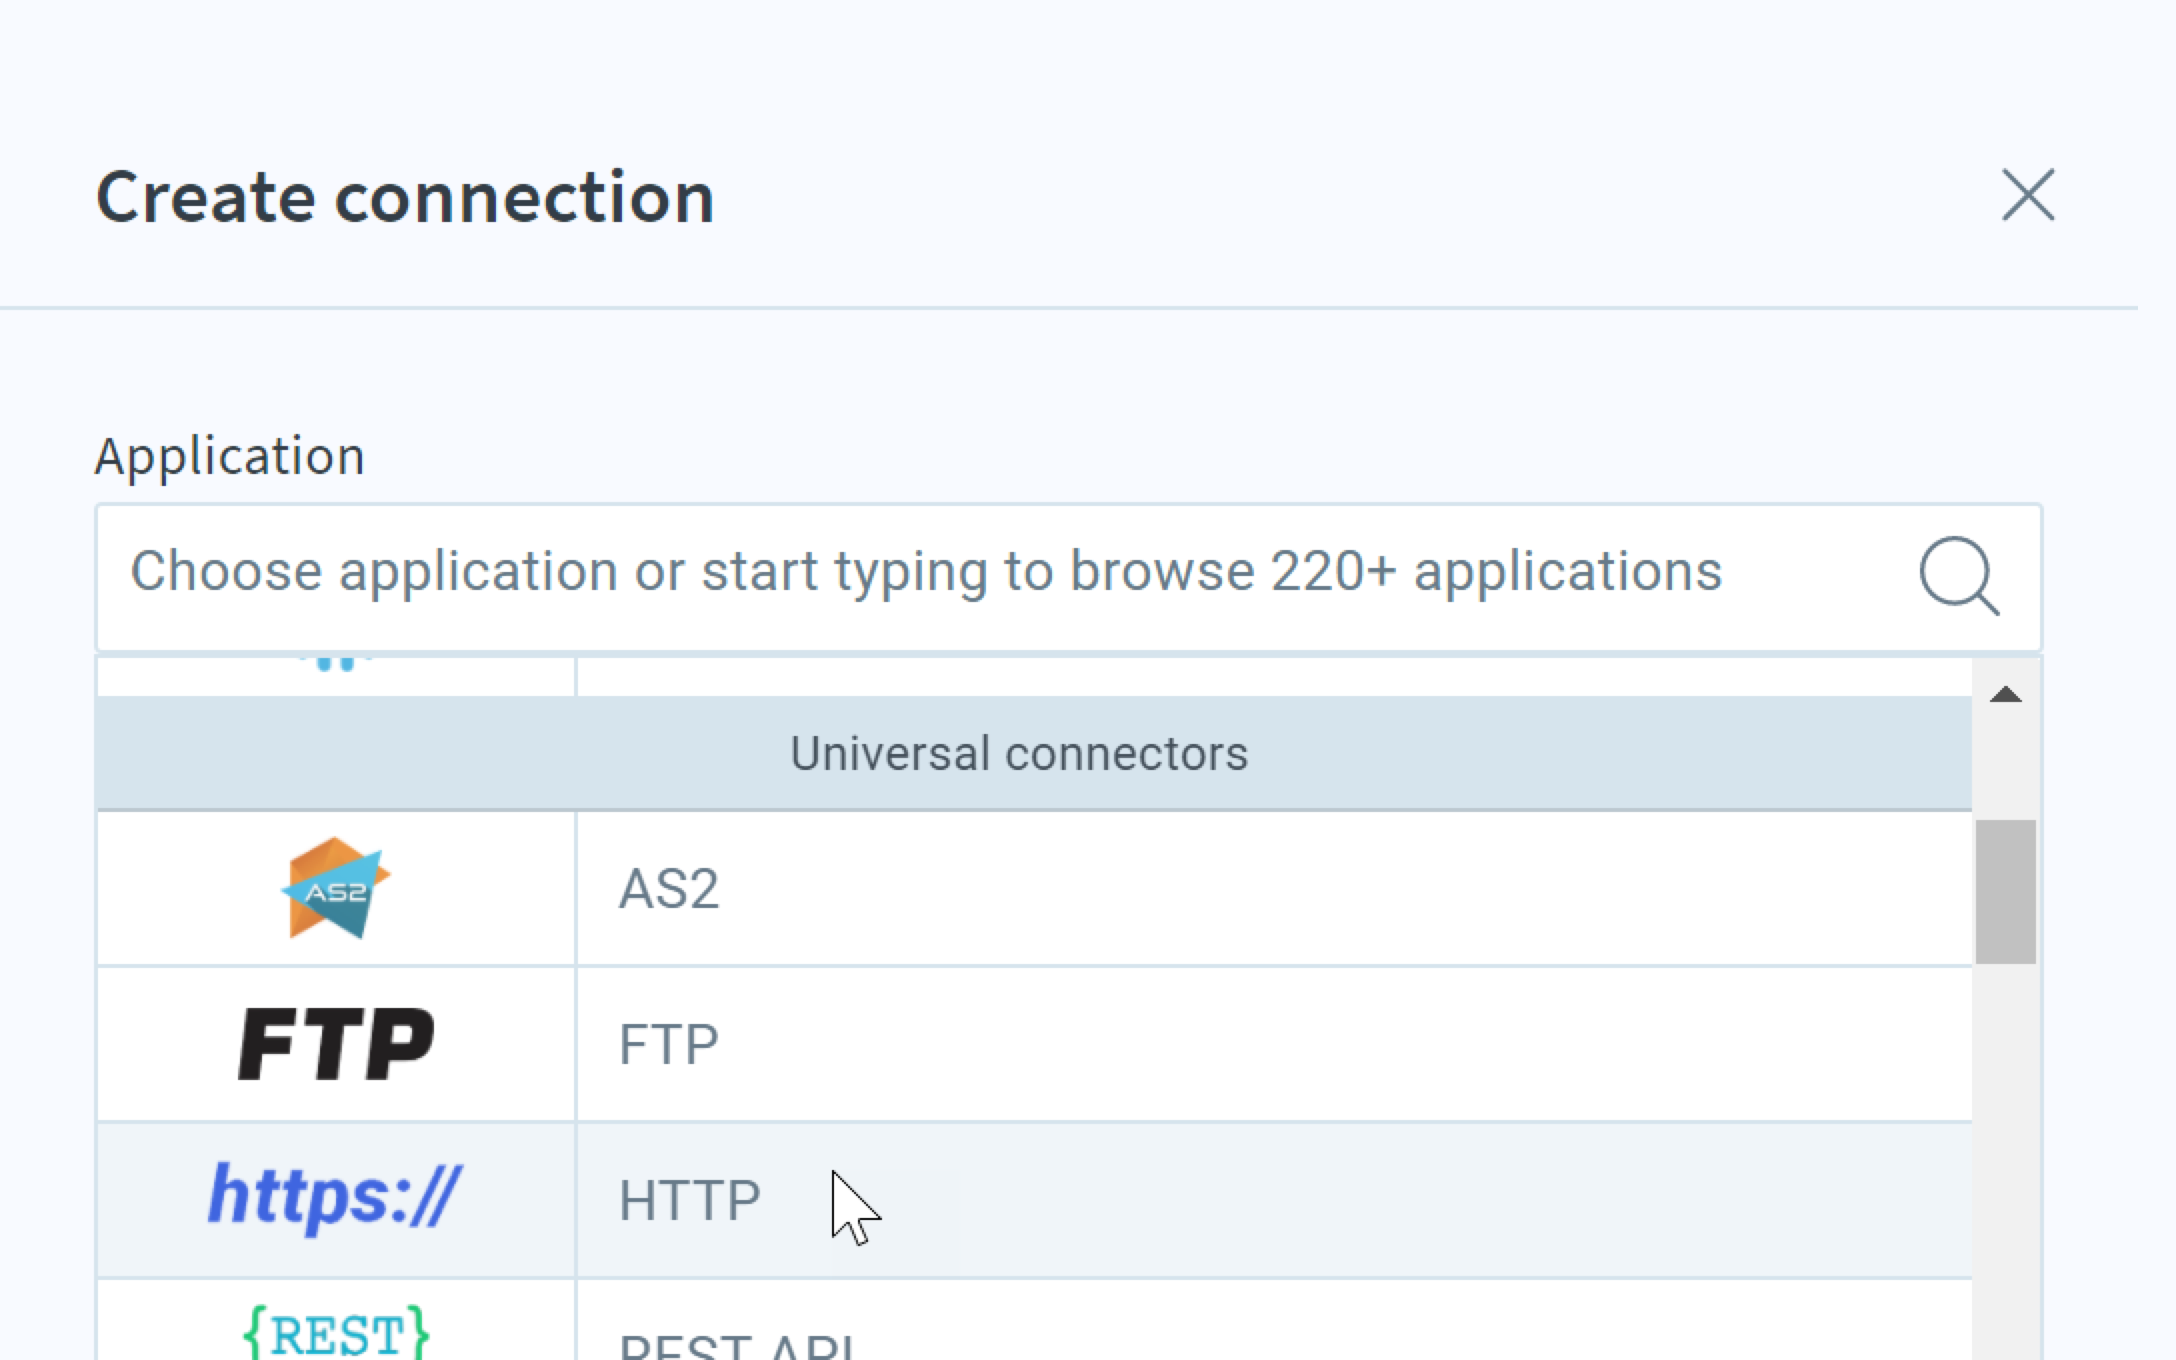Click the Application field label
The image size is (2176, 1360).
230,457
